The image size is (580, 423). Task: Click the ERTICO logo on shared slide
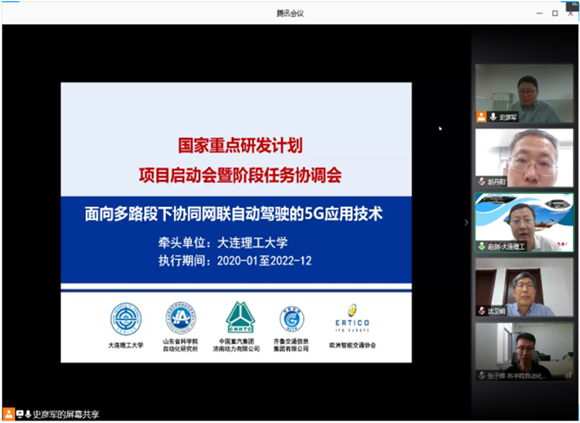pos(352,319)
